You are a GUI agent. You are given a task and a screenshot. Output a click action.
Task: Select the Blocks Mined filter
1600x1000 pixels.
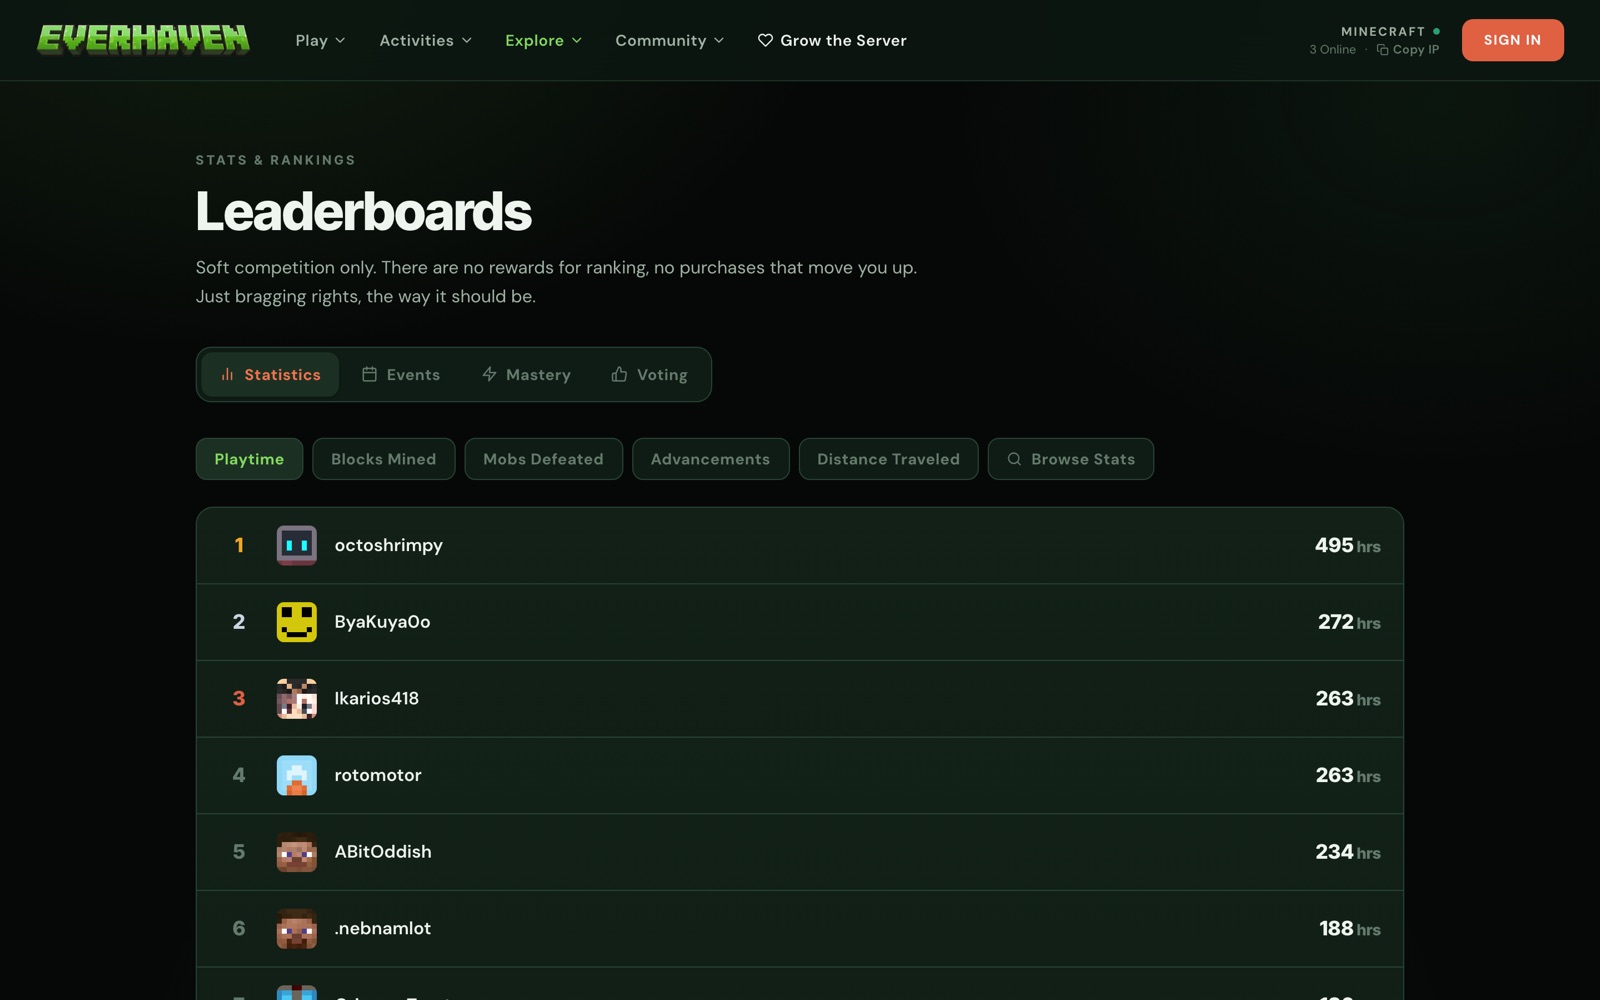(384, 459)
